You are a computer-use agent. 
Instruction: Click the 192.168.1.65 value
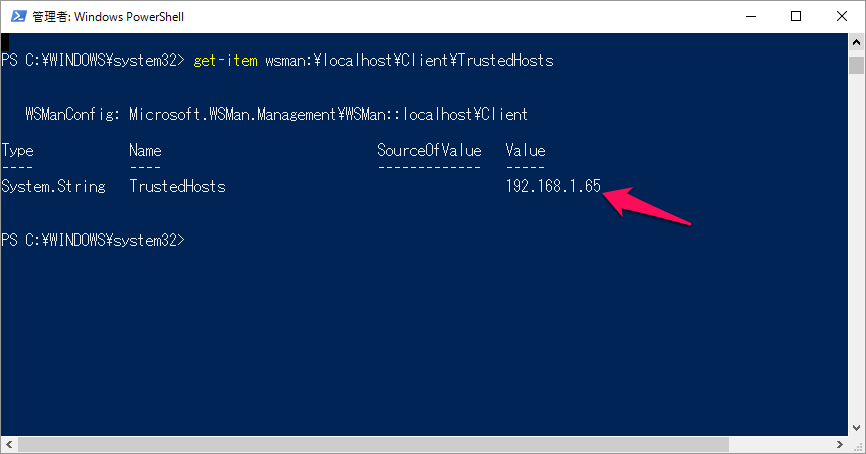click(553, 187)
